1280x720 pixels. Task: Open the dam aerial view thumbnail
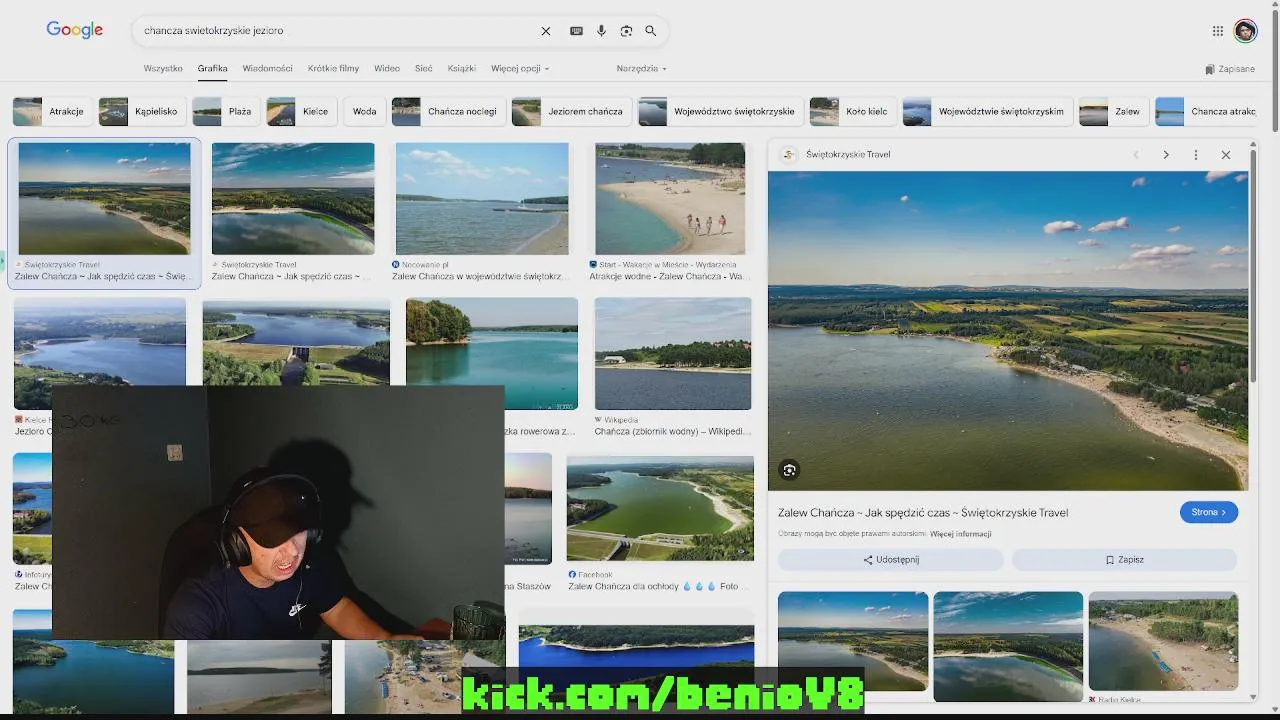pyautogui.click(x=296, y=341)
